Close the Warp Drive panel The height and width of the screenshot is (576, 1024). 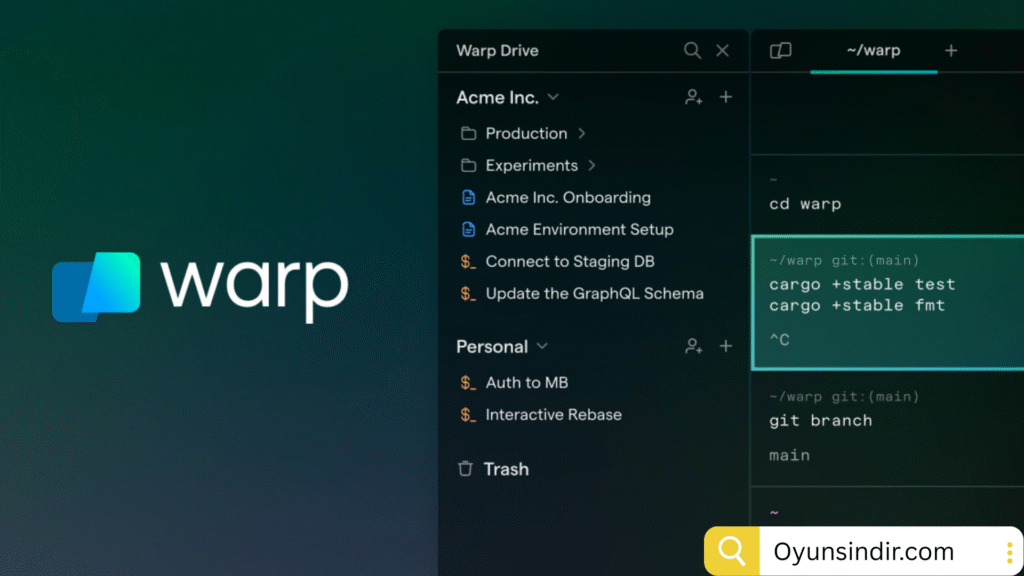(x=723, y=50)
